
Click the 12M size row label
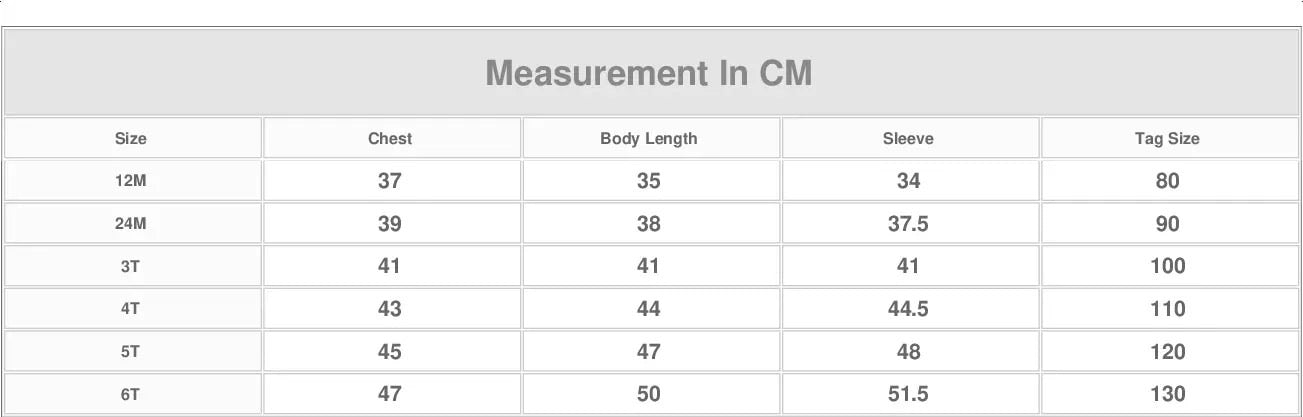click(131, 181)
